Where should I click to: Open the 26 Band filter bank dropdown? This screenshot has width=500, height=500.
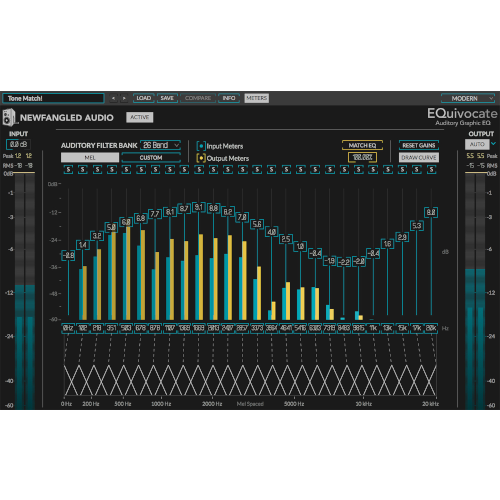pos(161,145)
